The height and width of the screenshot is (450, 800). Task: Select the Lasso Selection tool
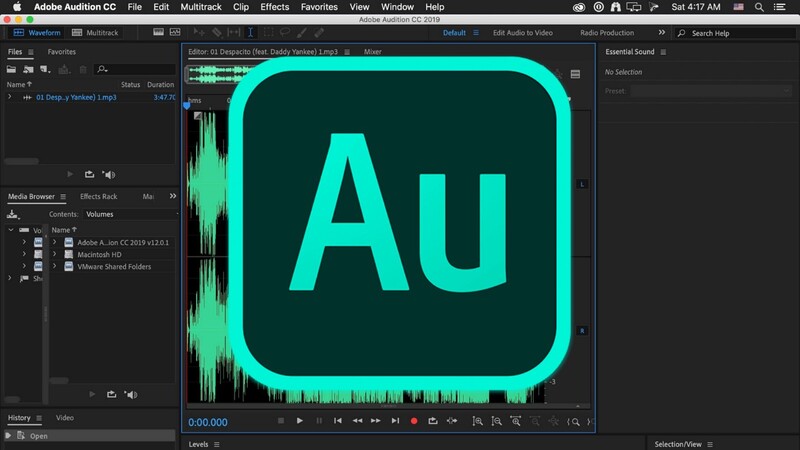pyautogui.click(x=285, y=33)
